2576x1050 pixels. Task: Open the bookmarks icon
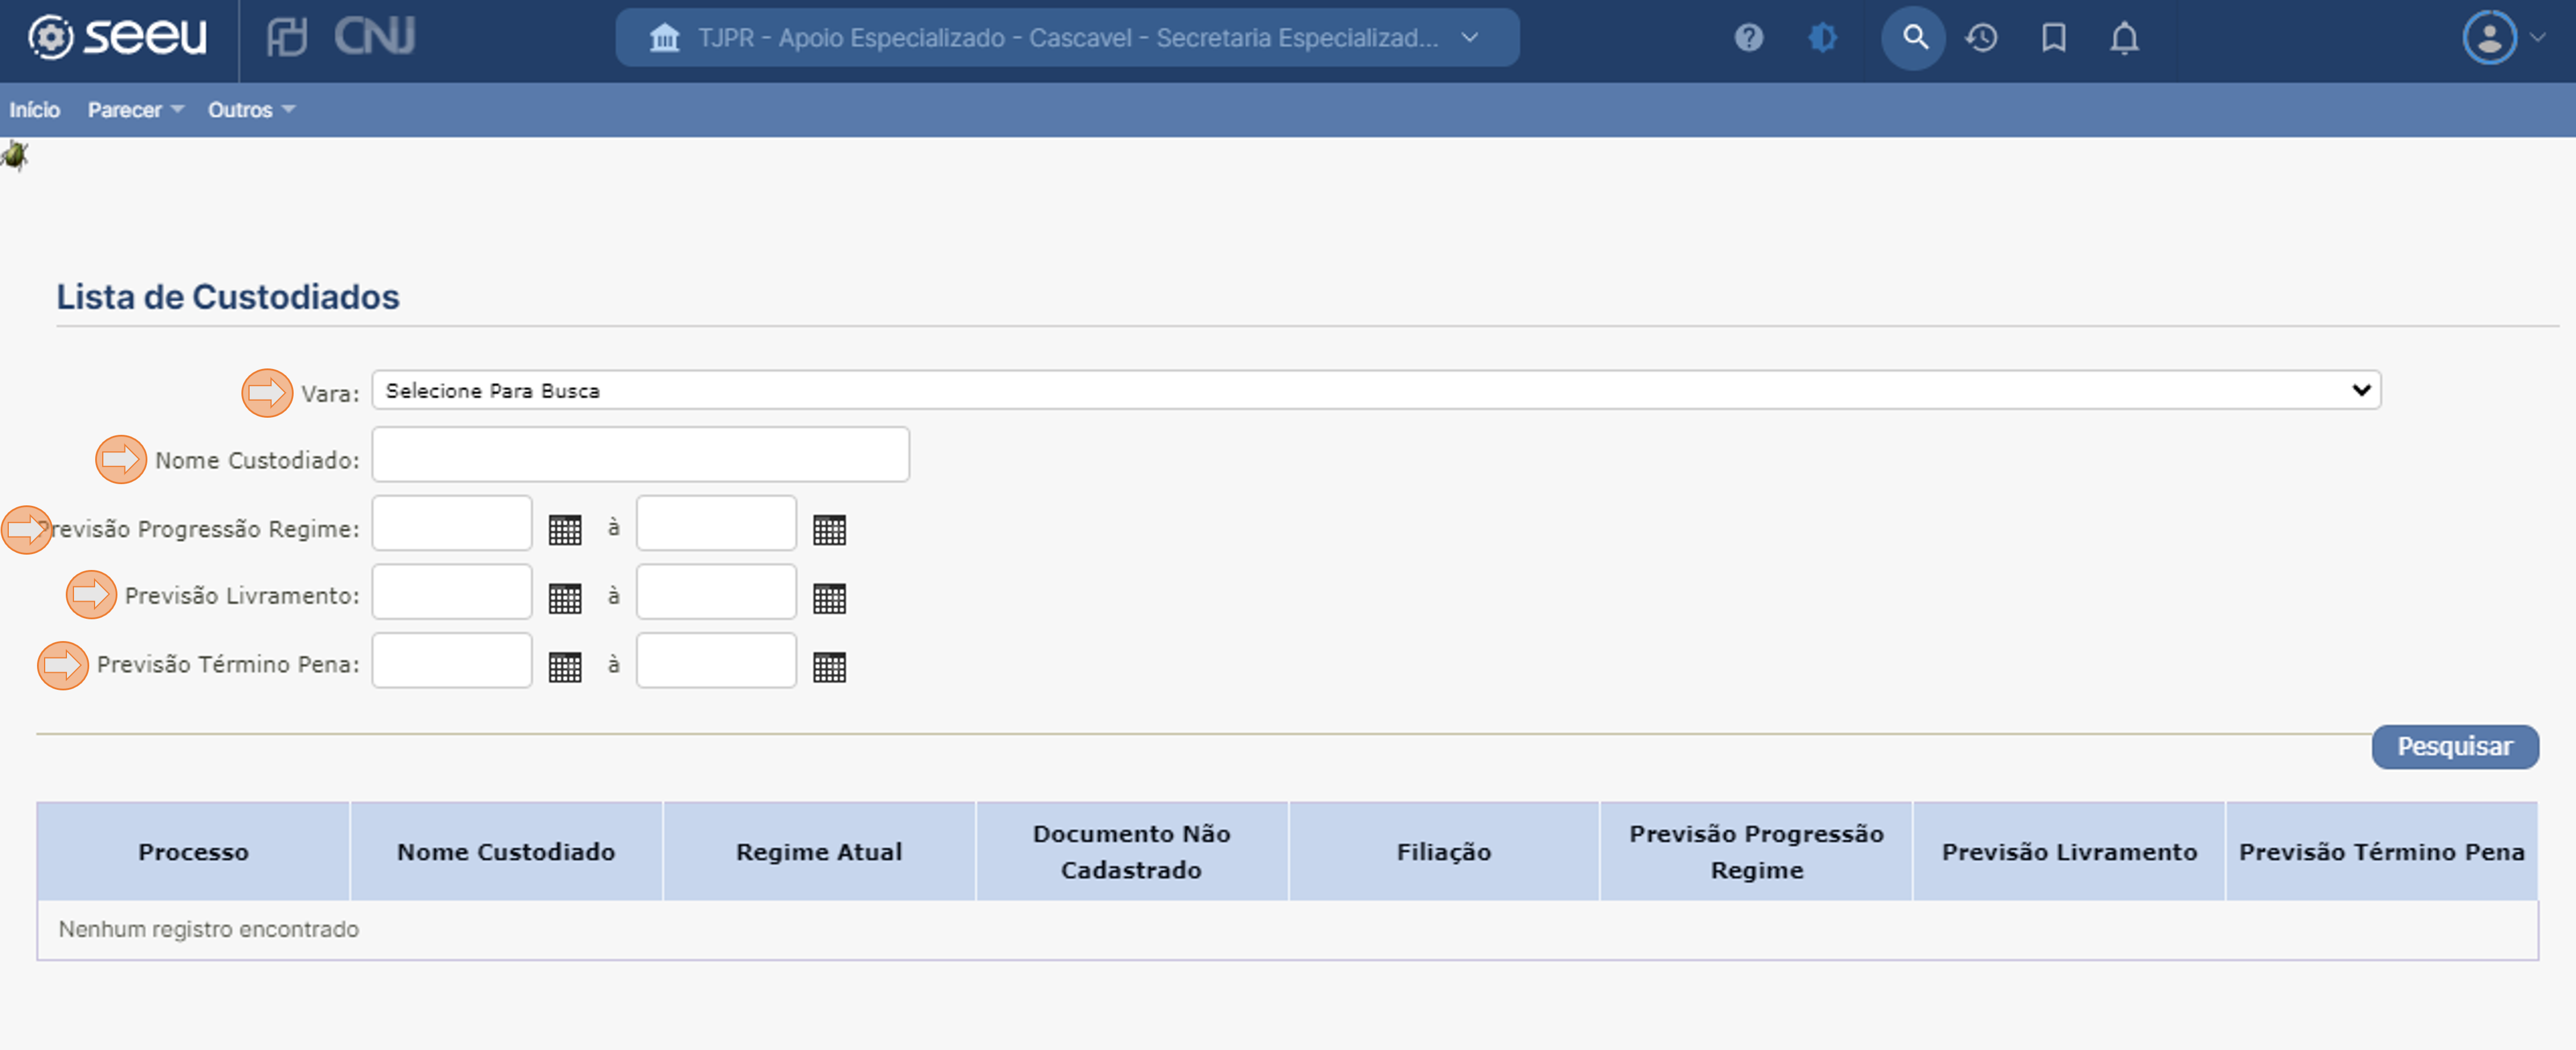(x=2053, y=38)
